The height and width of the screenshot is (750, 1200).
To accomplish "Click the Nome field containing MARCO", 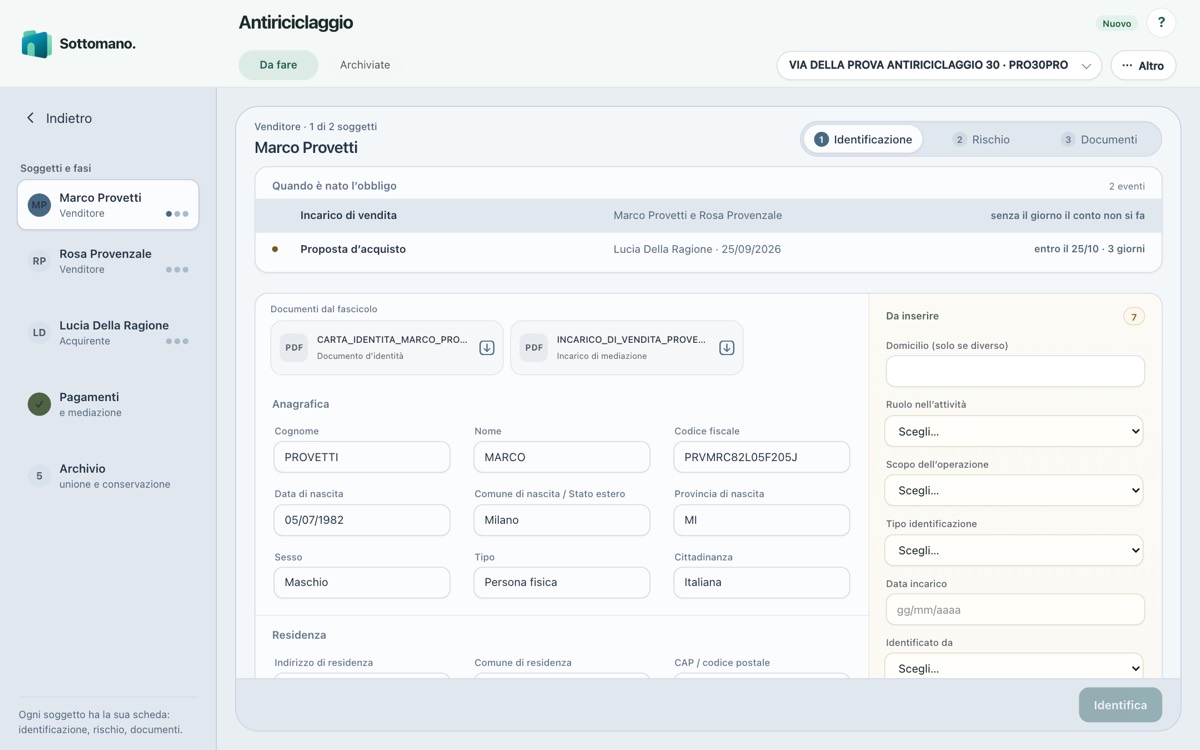I will (562, 457).
